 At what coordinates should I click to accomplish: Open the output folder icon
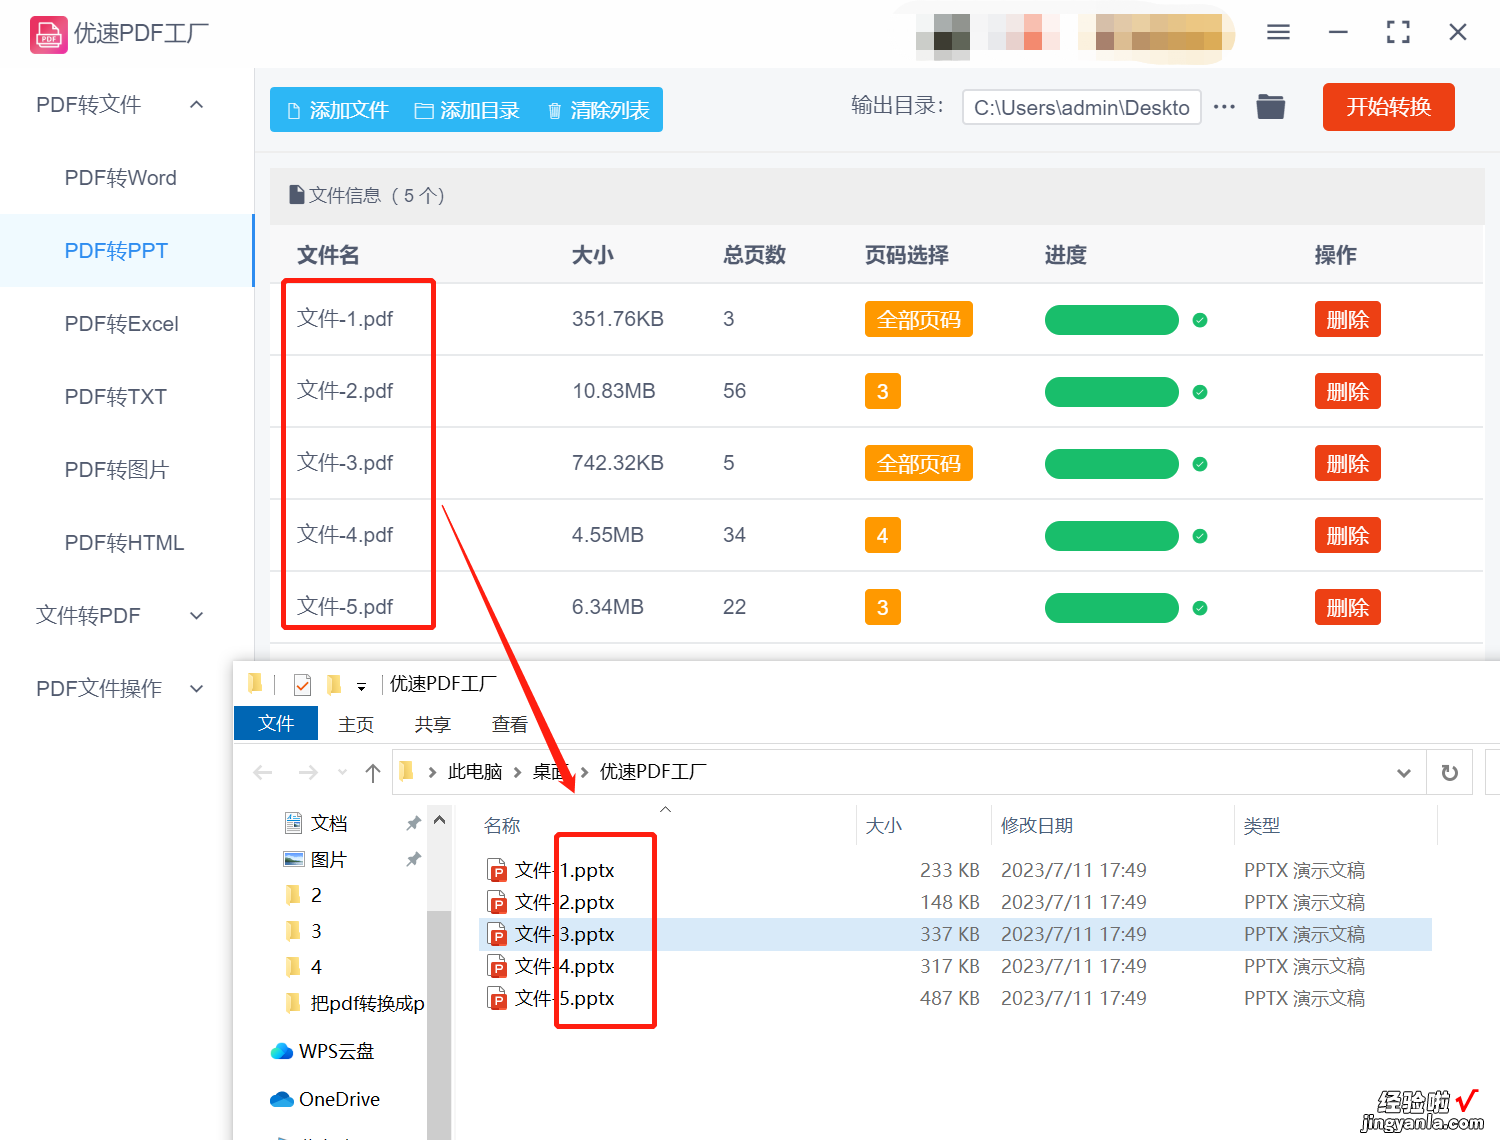[x=1271, y=106]
